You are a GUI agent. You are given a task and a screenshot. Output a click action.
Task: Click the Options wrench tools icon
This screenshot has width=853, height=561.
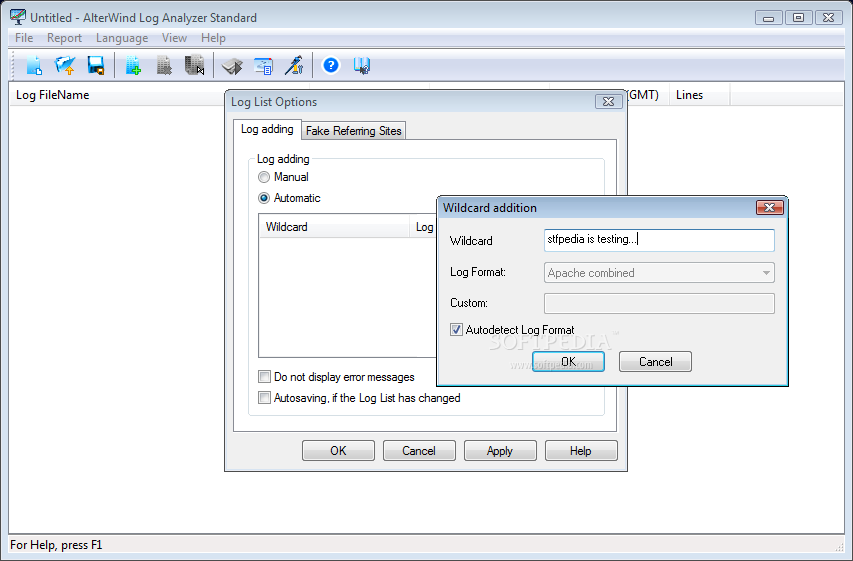(294, 65)
